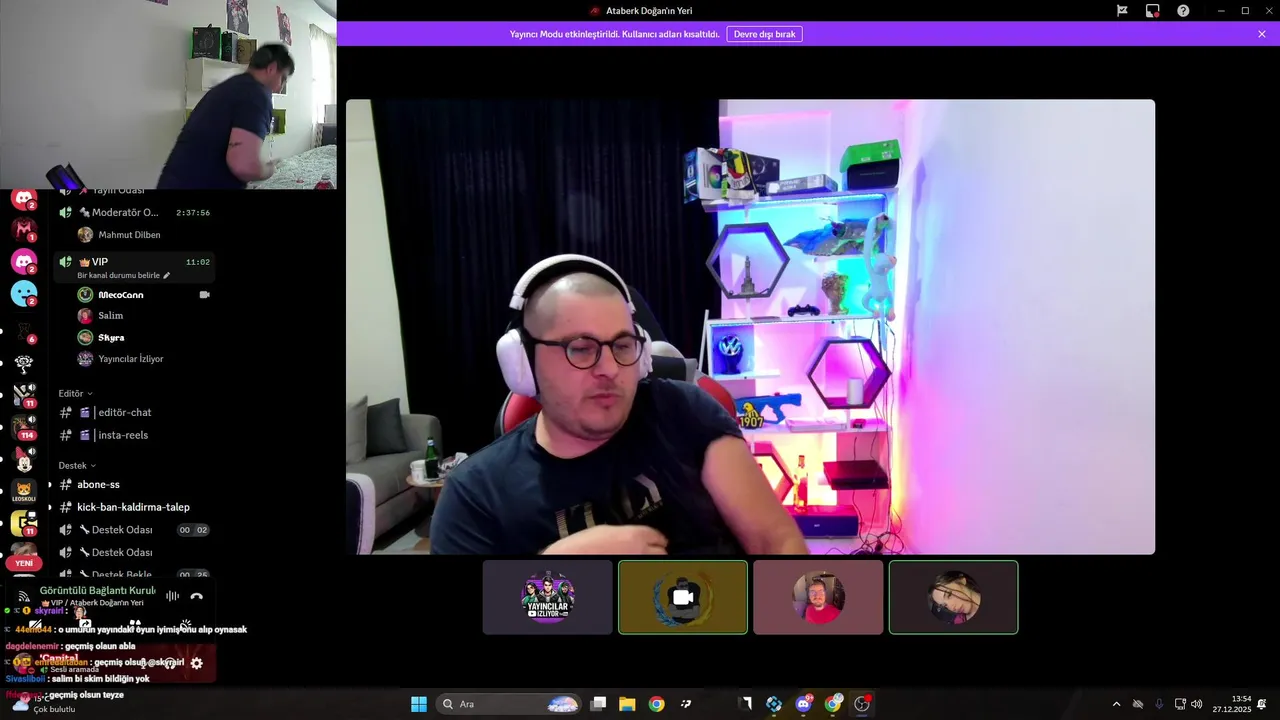1280x720 pixels.
Task: Select user Salim in VIP channel
Action: point(110,316)
